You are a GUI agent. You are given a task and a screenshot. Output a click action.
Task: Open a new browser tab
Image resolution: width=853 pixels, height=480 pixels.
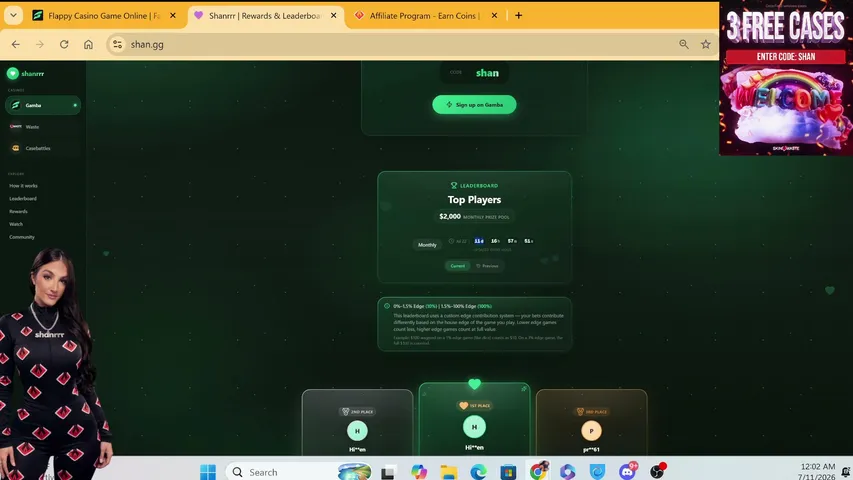(x=518, y=16)
